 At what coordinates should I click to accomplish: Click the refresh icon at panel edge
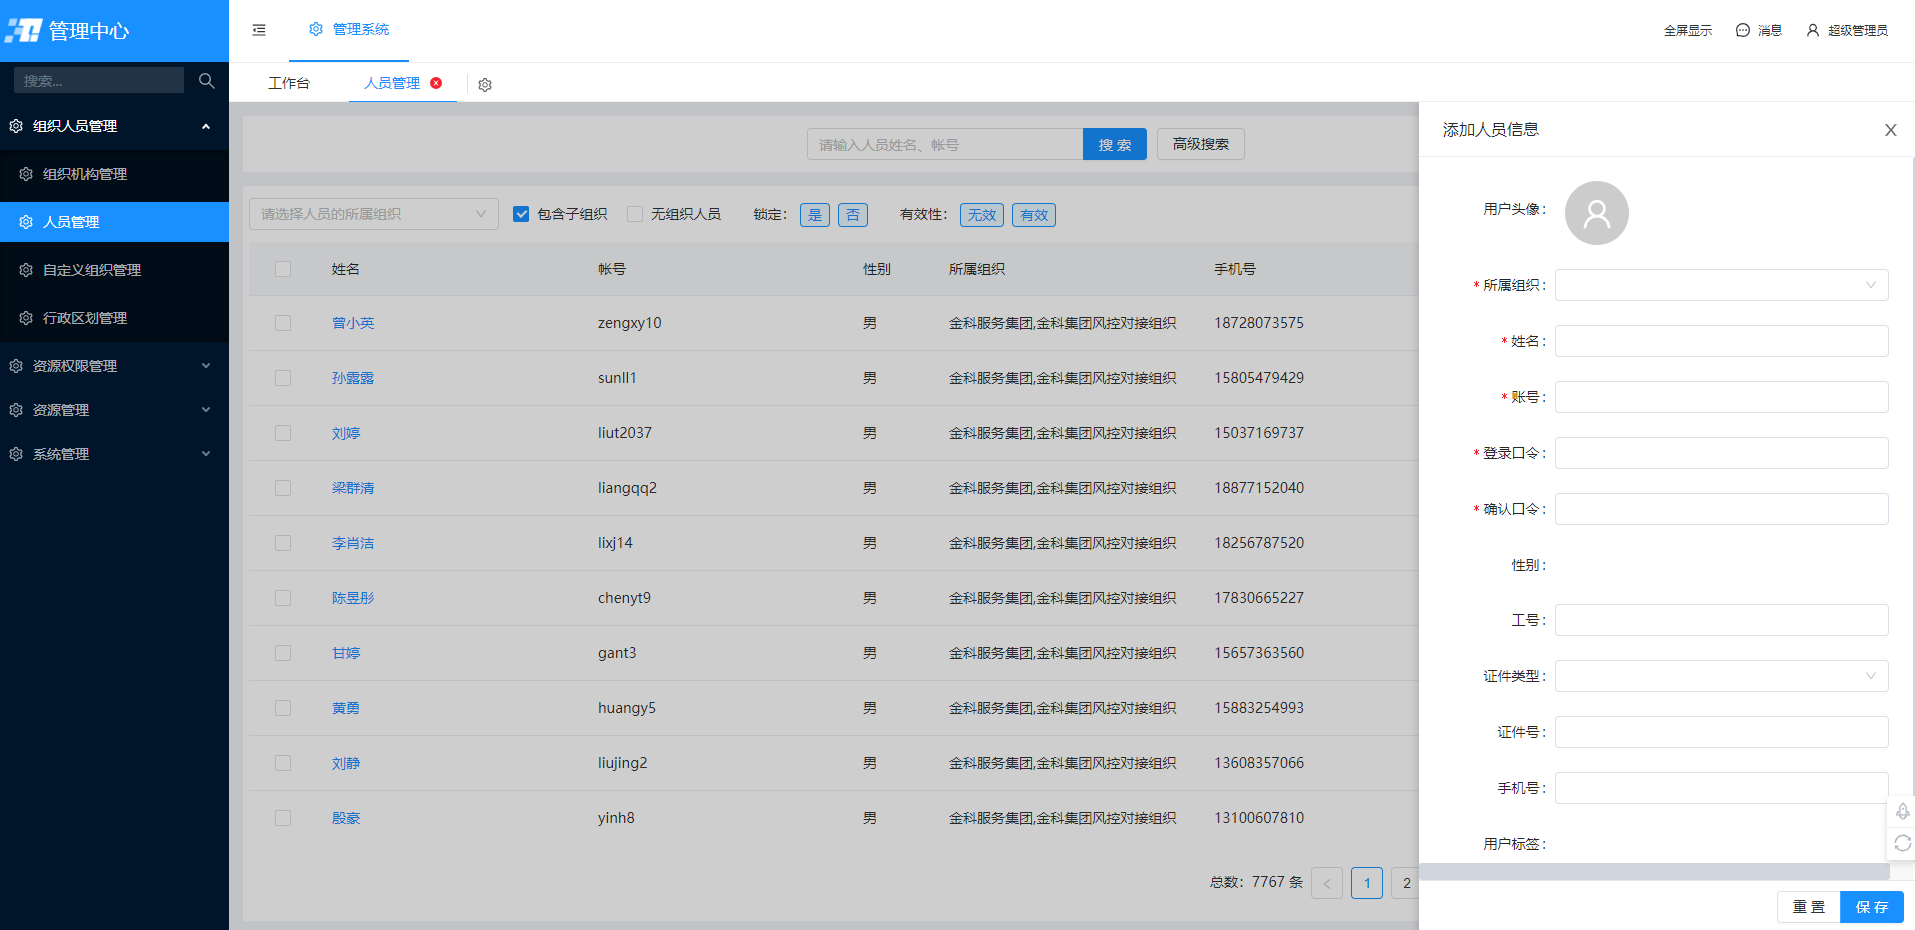[1902, 843]
